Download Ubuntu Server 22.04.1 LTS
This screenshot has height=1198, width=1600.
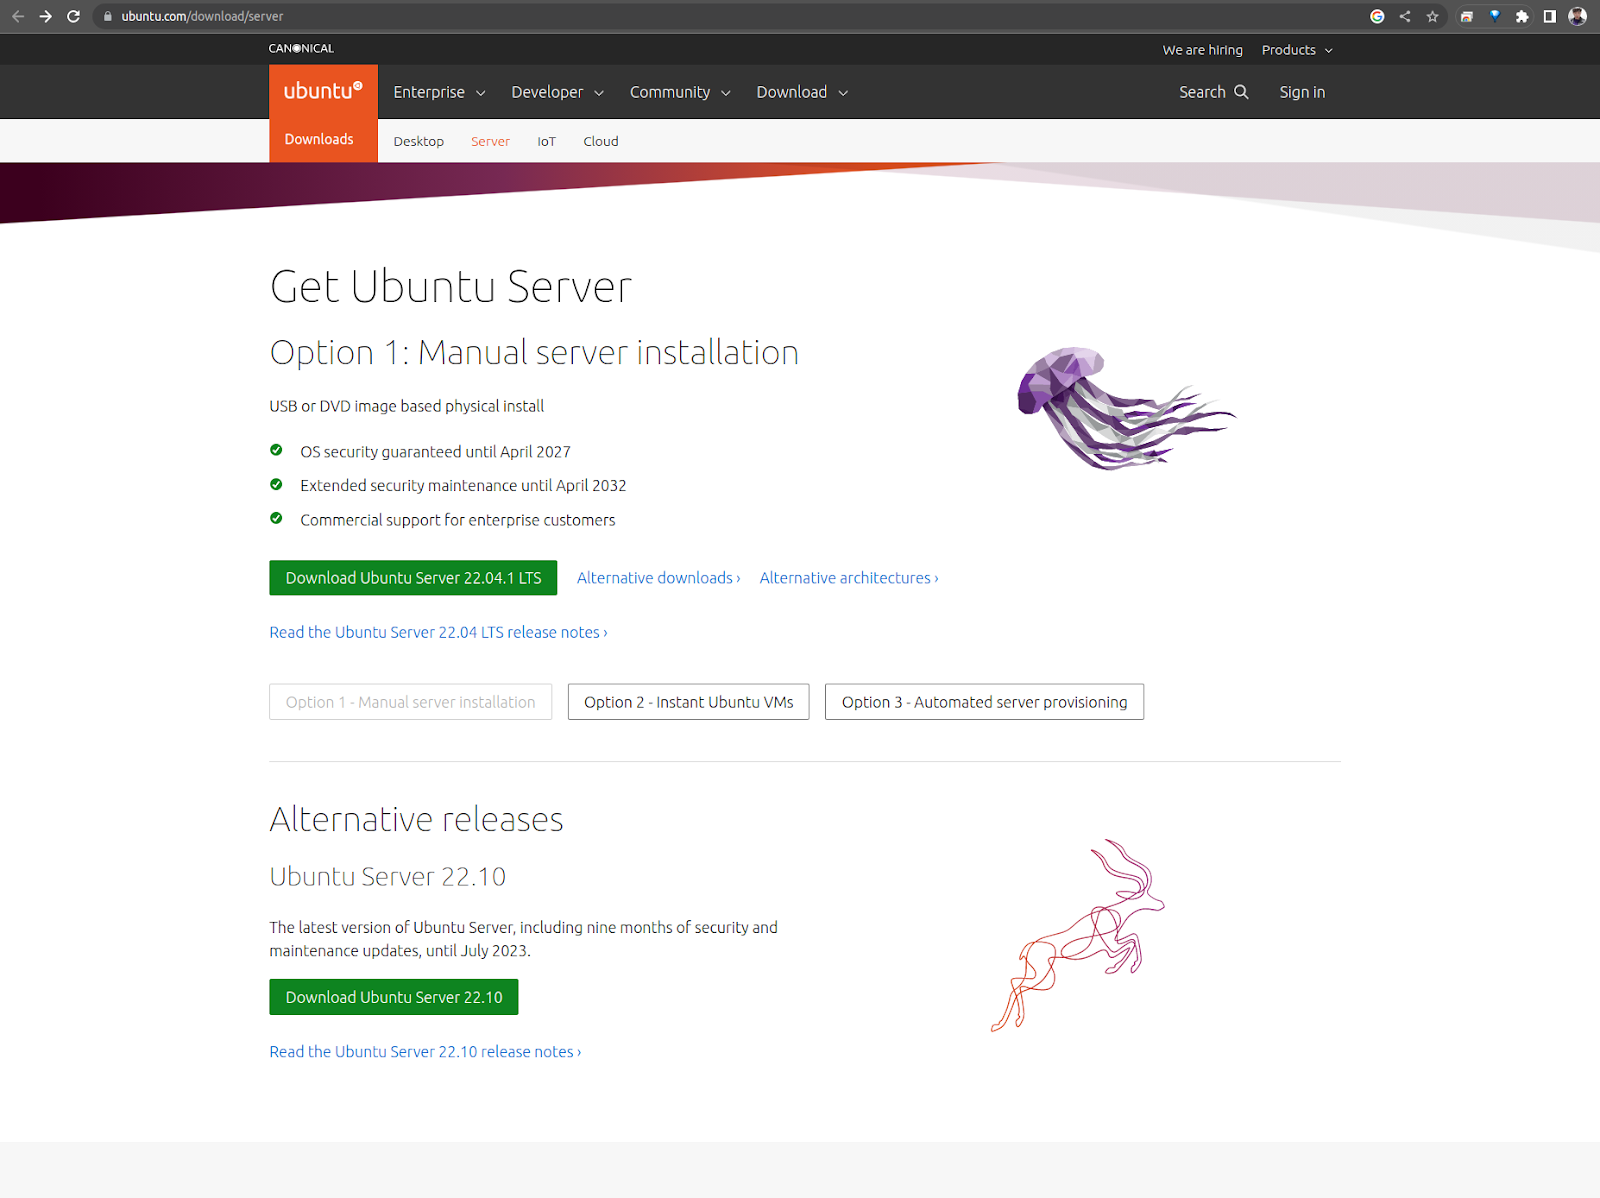pyautogui.click(x=413, y=578)
